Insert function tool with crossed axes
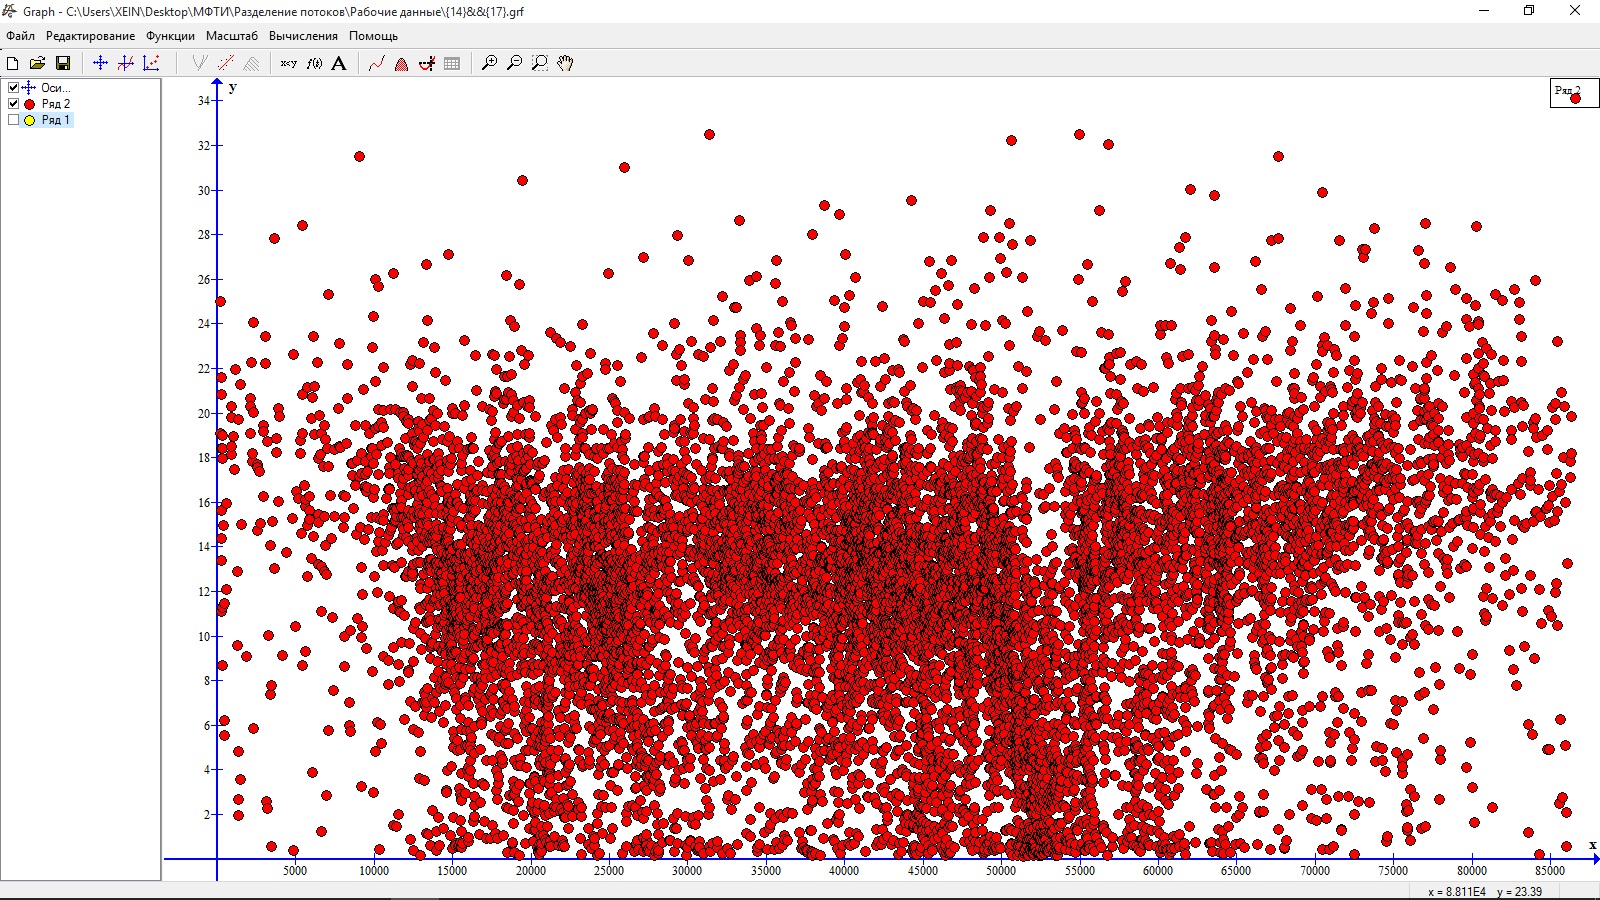The height and width of the screenshot is (900, 1600). [x=125, y=63]
